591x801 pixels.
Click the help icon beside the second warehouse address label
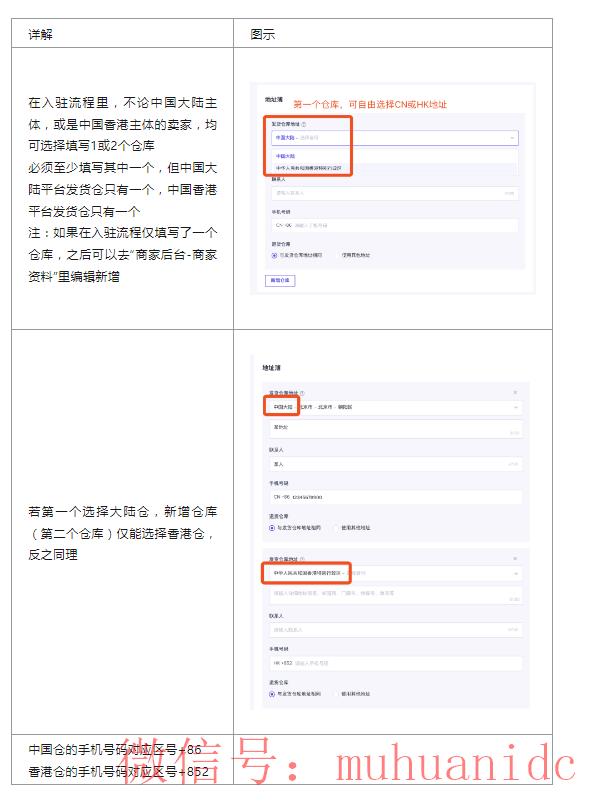[x=302, y=559]
